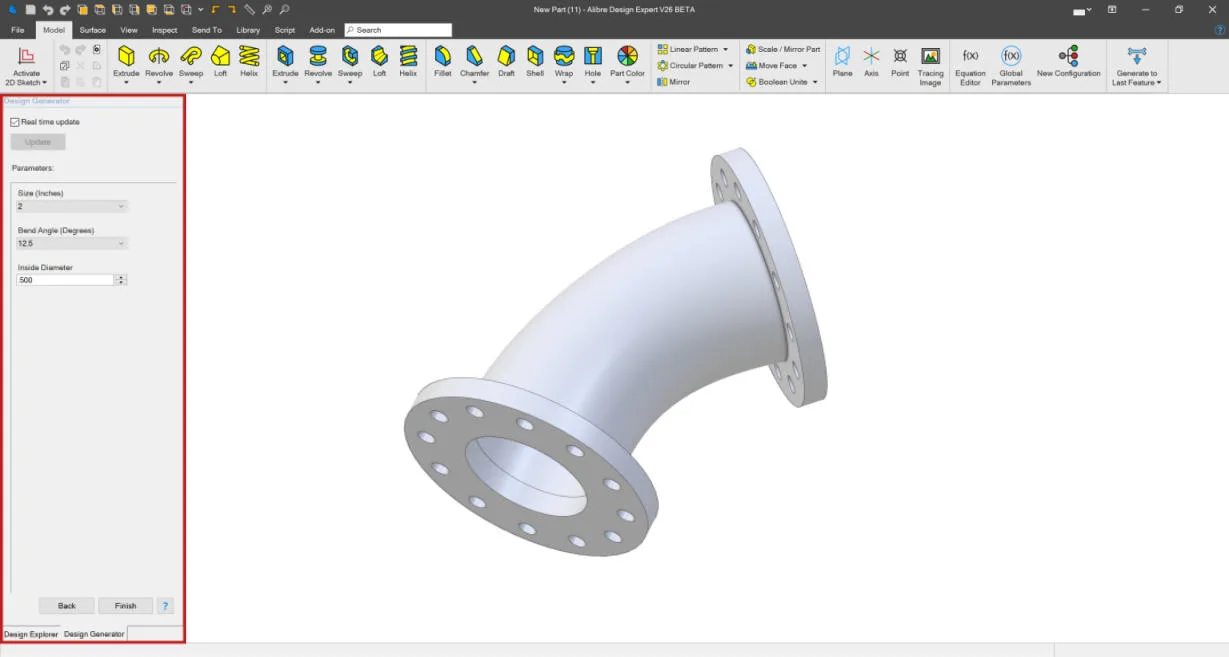The height and width of the screenshot is (657, 1229).
Task: Click the Finish button
Action: (125, 606)
